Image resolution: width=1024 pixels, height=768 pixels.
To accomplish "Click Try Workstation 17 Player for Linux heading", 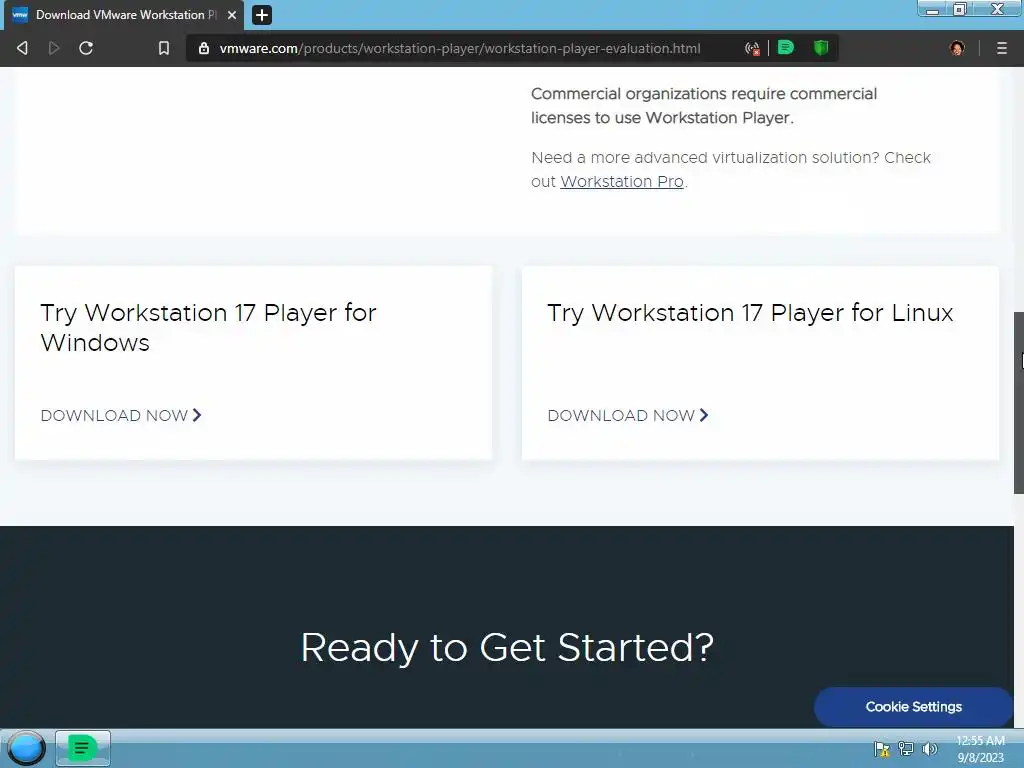I will pos(750,313).
